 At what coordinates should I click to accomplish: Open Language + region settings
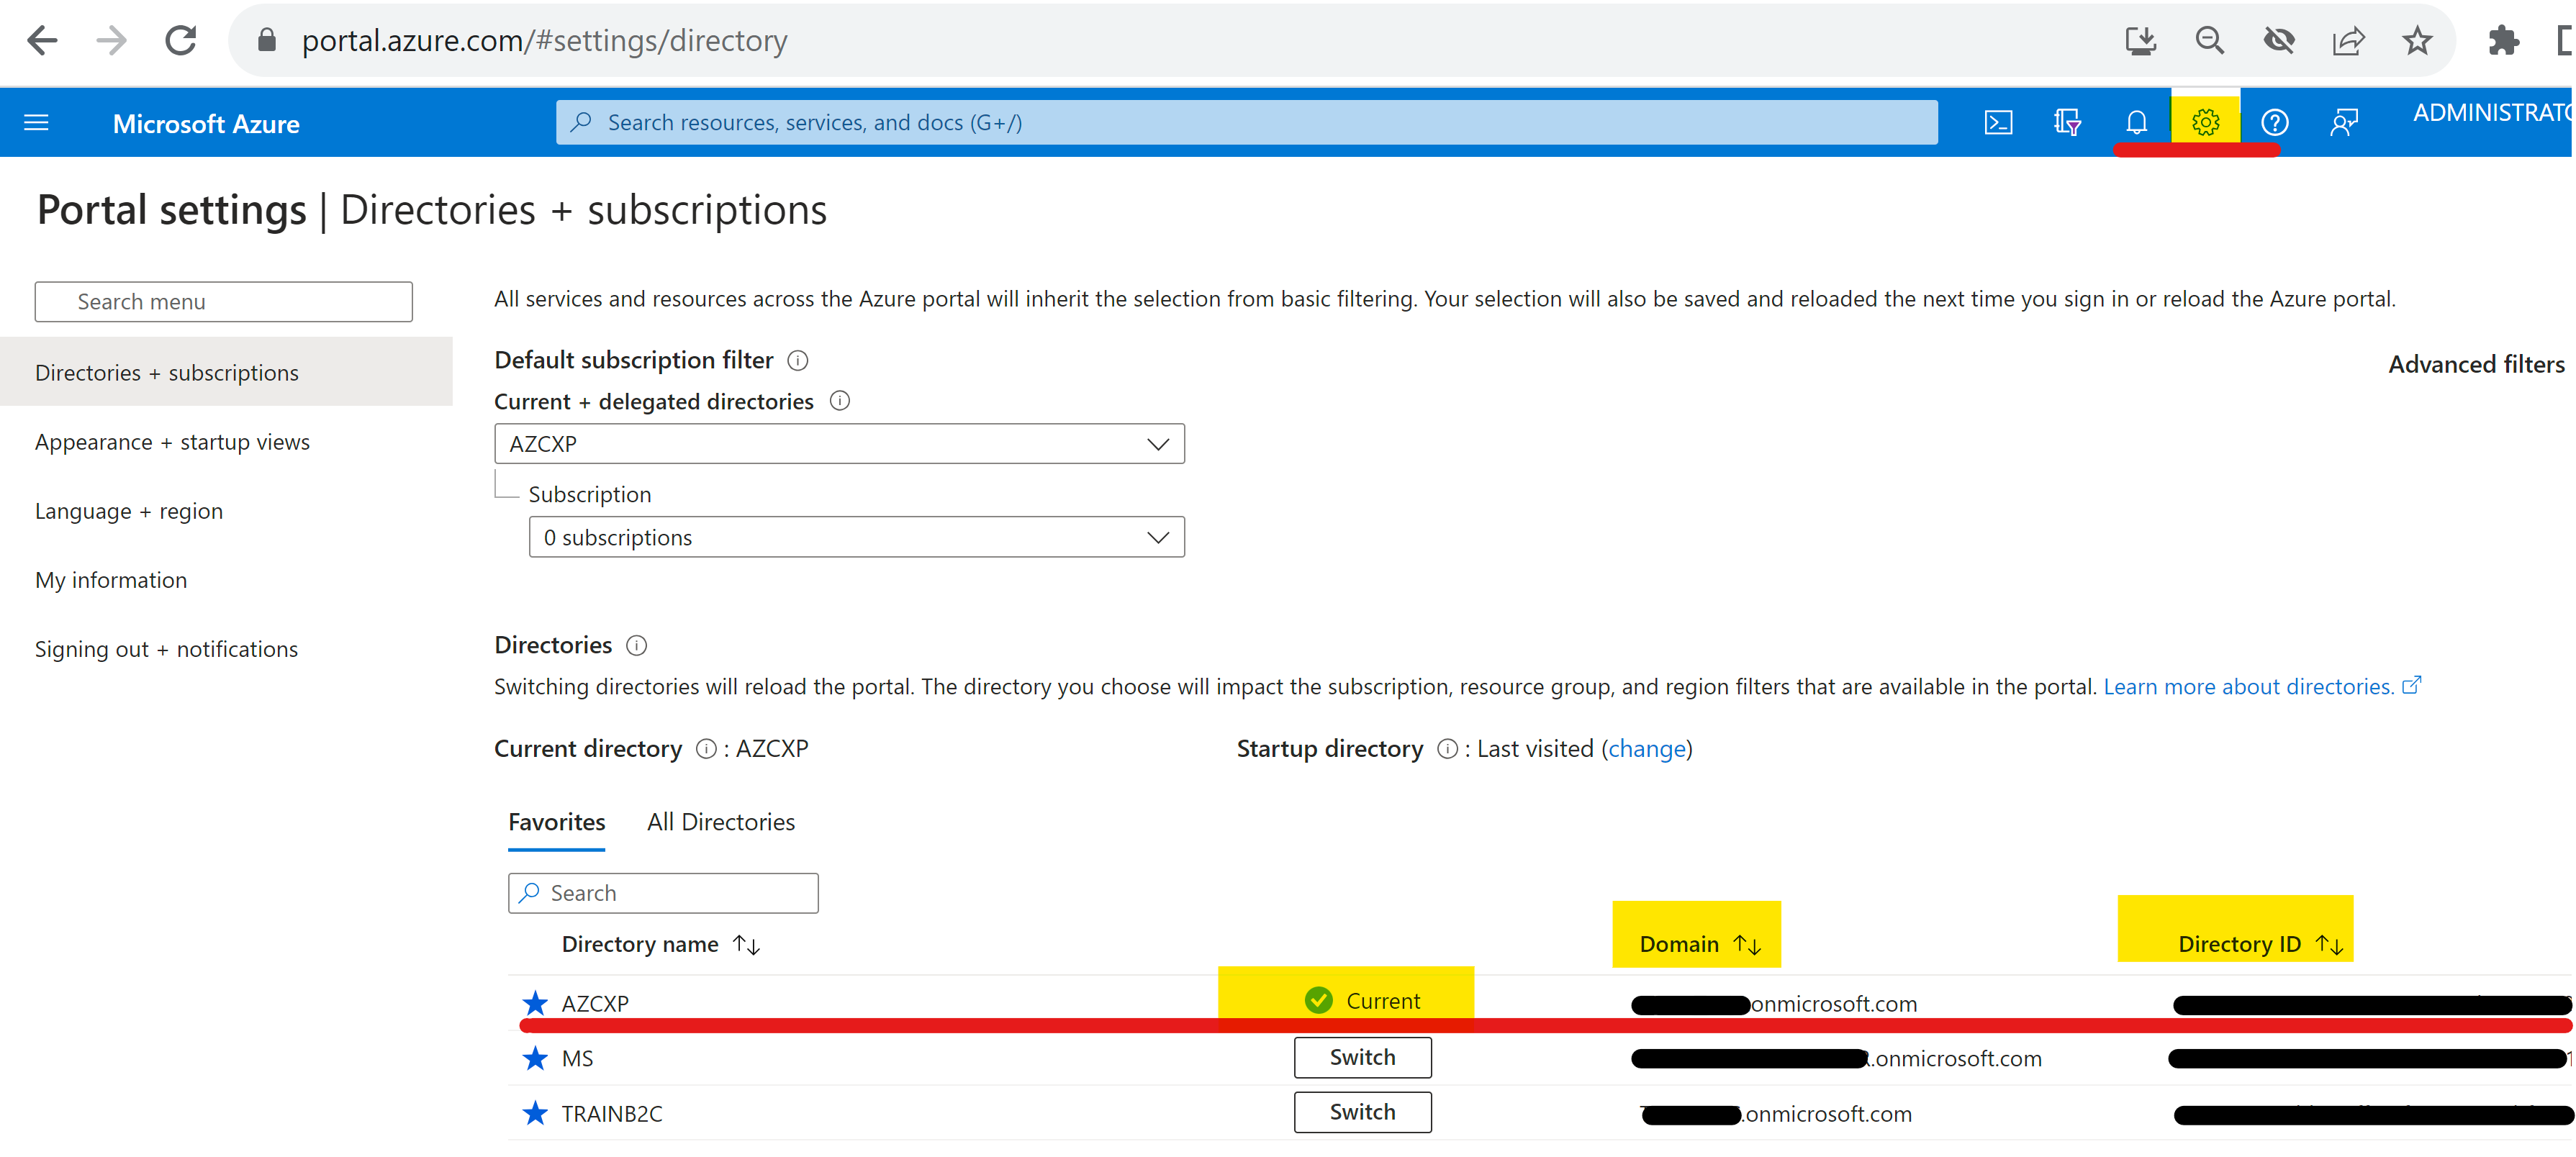click(x=129, y=511)
